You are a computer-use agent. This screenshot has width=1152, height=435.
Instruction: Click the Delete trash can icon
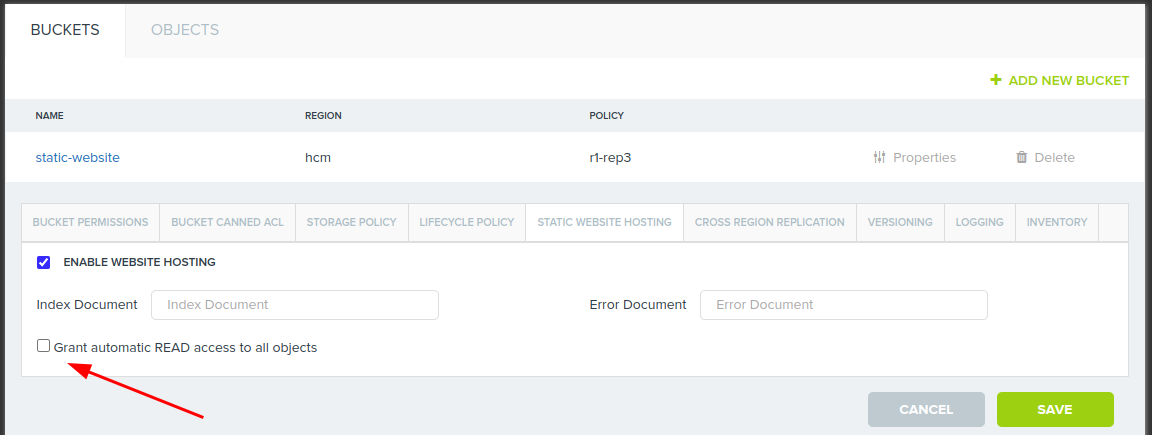(1021, 157)
